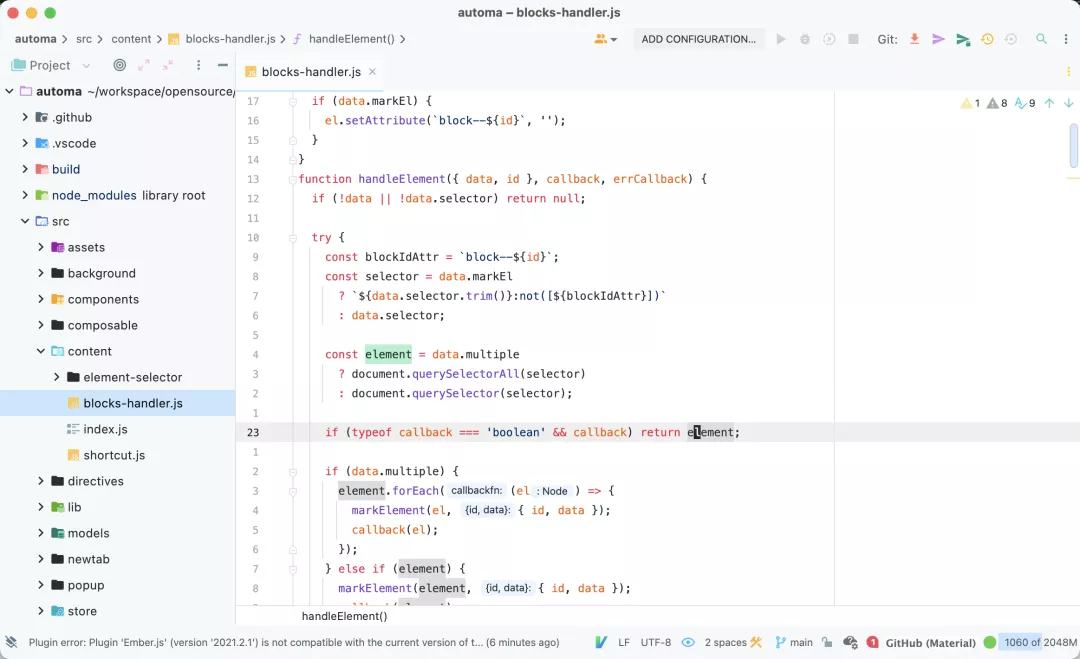Expand the build folder

tap(25, 169)
